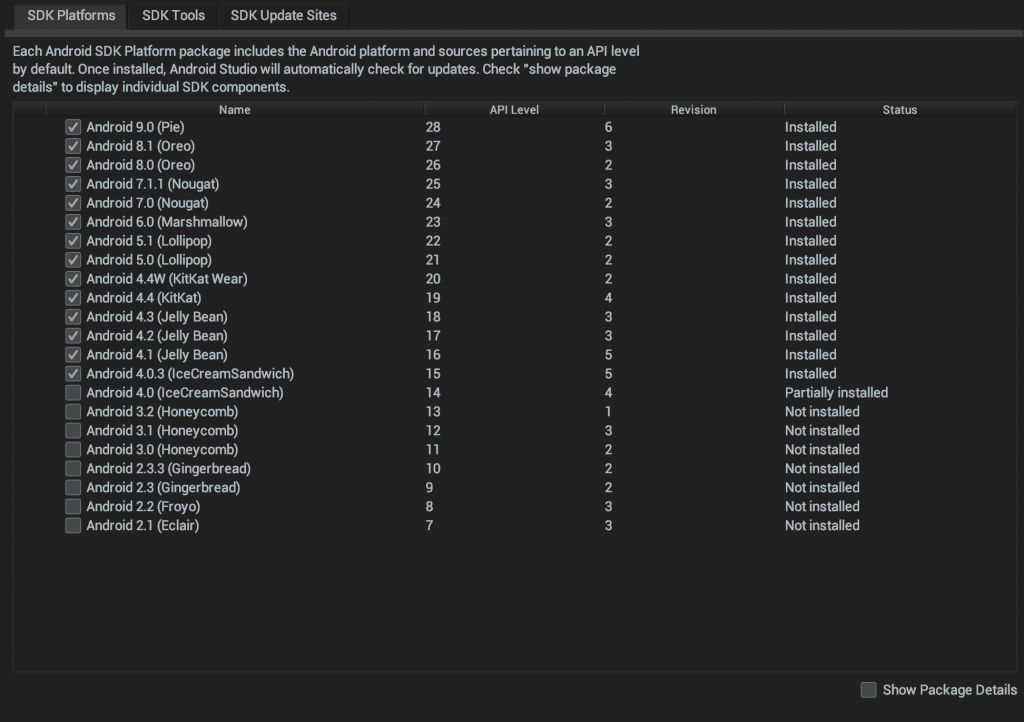This screenshot has height=722, width=1024.
Task: Select 'Android 3.2 (Honeycomb)' name text
Action: (x=162, y=411)
